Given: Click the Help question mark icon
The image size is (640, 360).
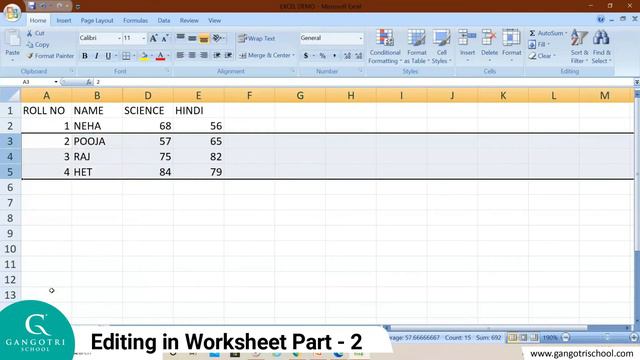Looking at the screenshot, I should 601,19.
